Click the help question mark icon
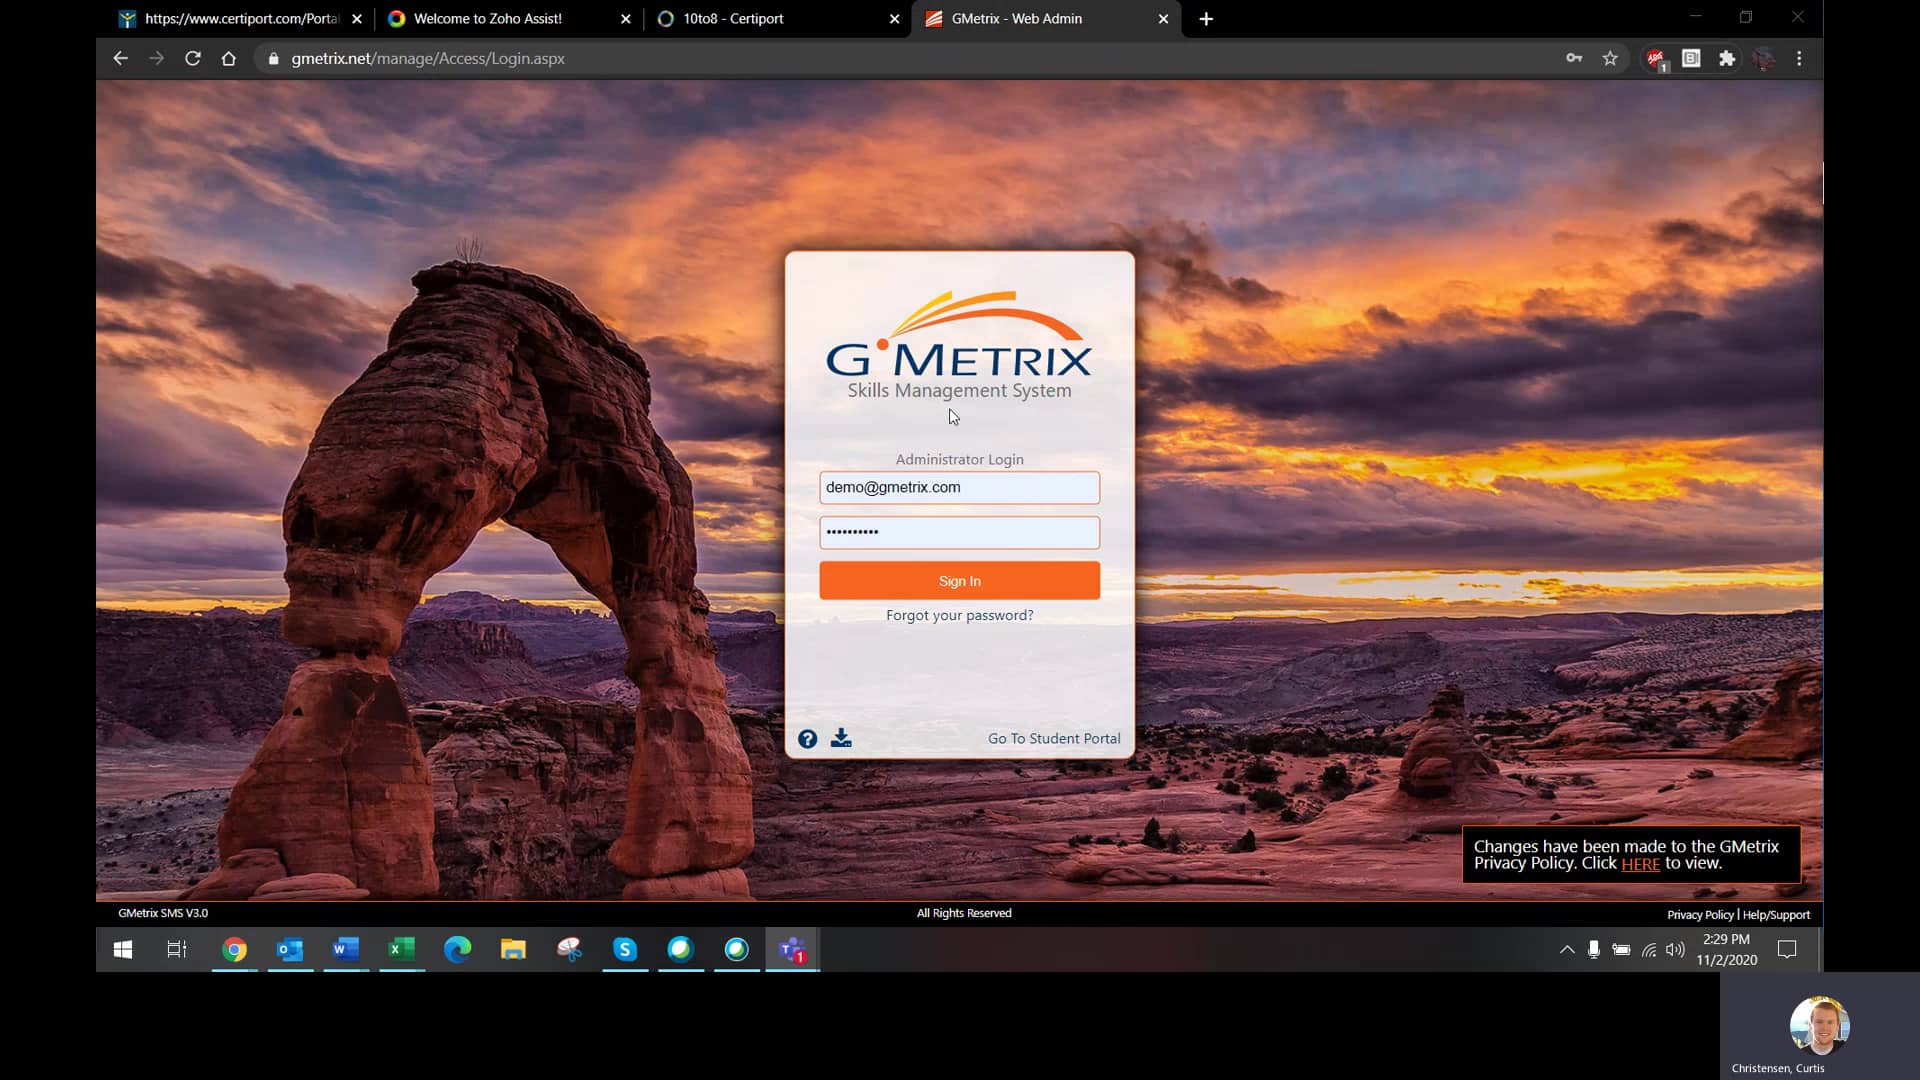Image resolution: width=1920 pixels, height=1080 pixels. 807,739
